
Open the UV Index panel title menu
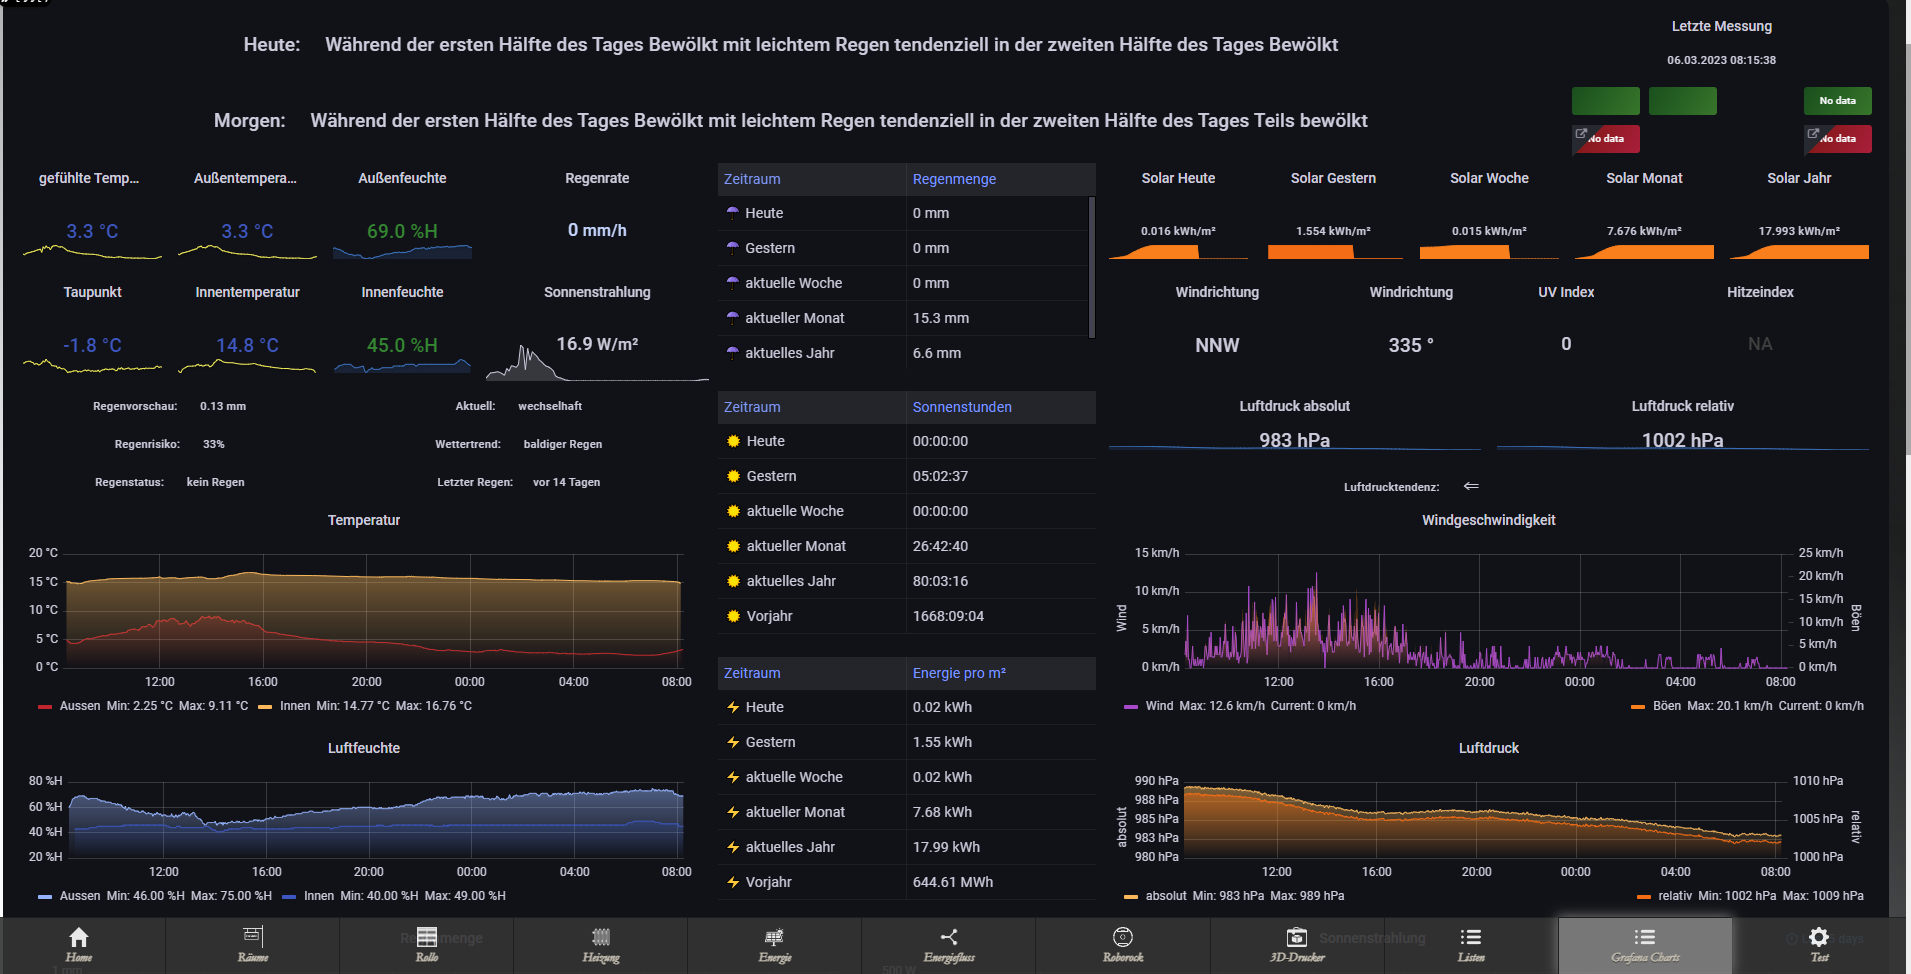click(1566, 292)
